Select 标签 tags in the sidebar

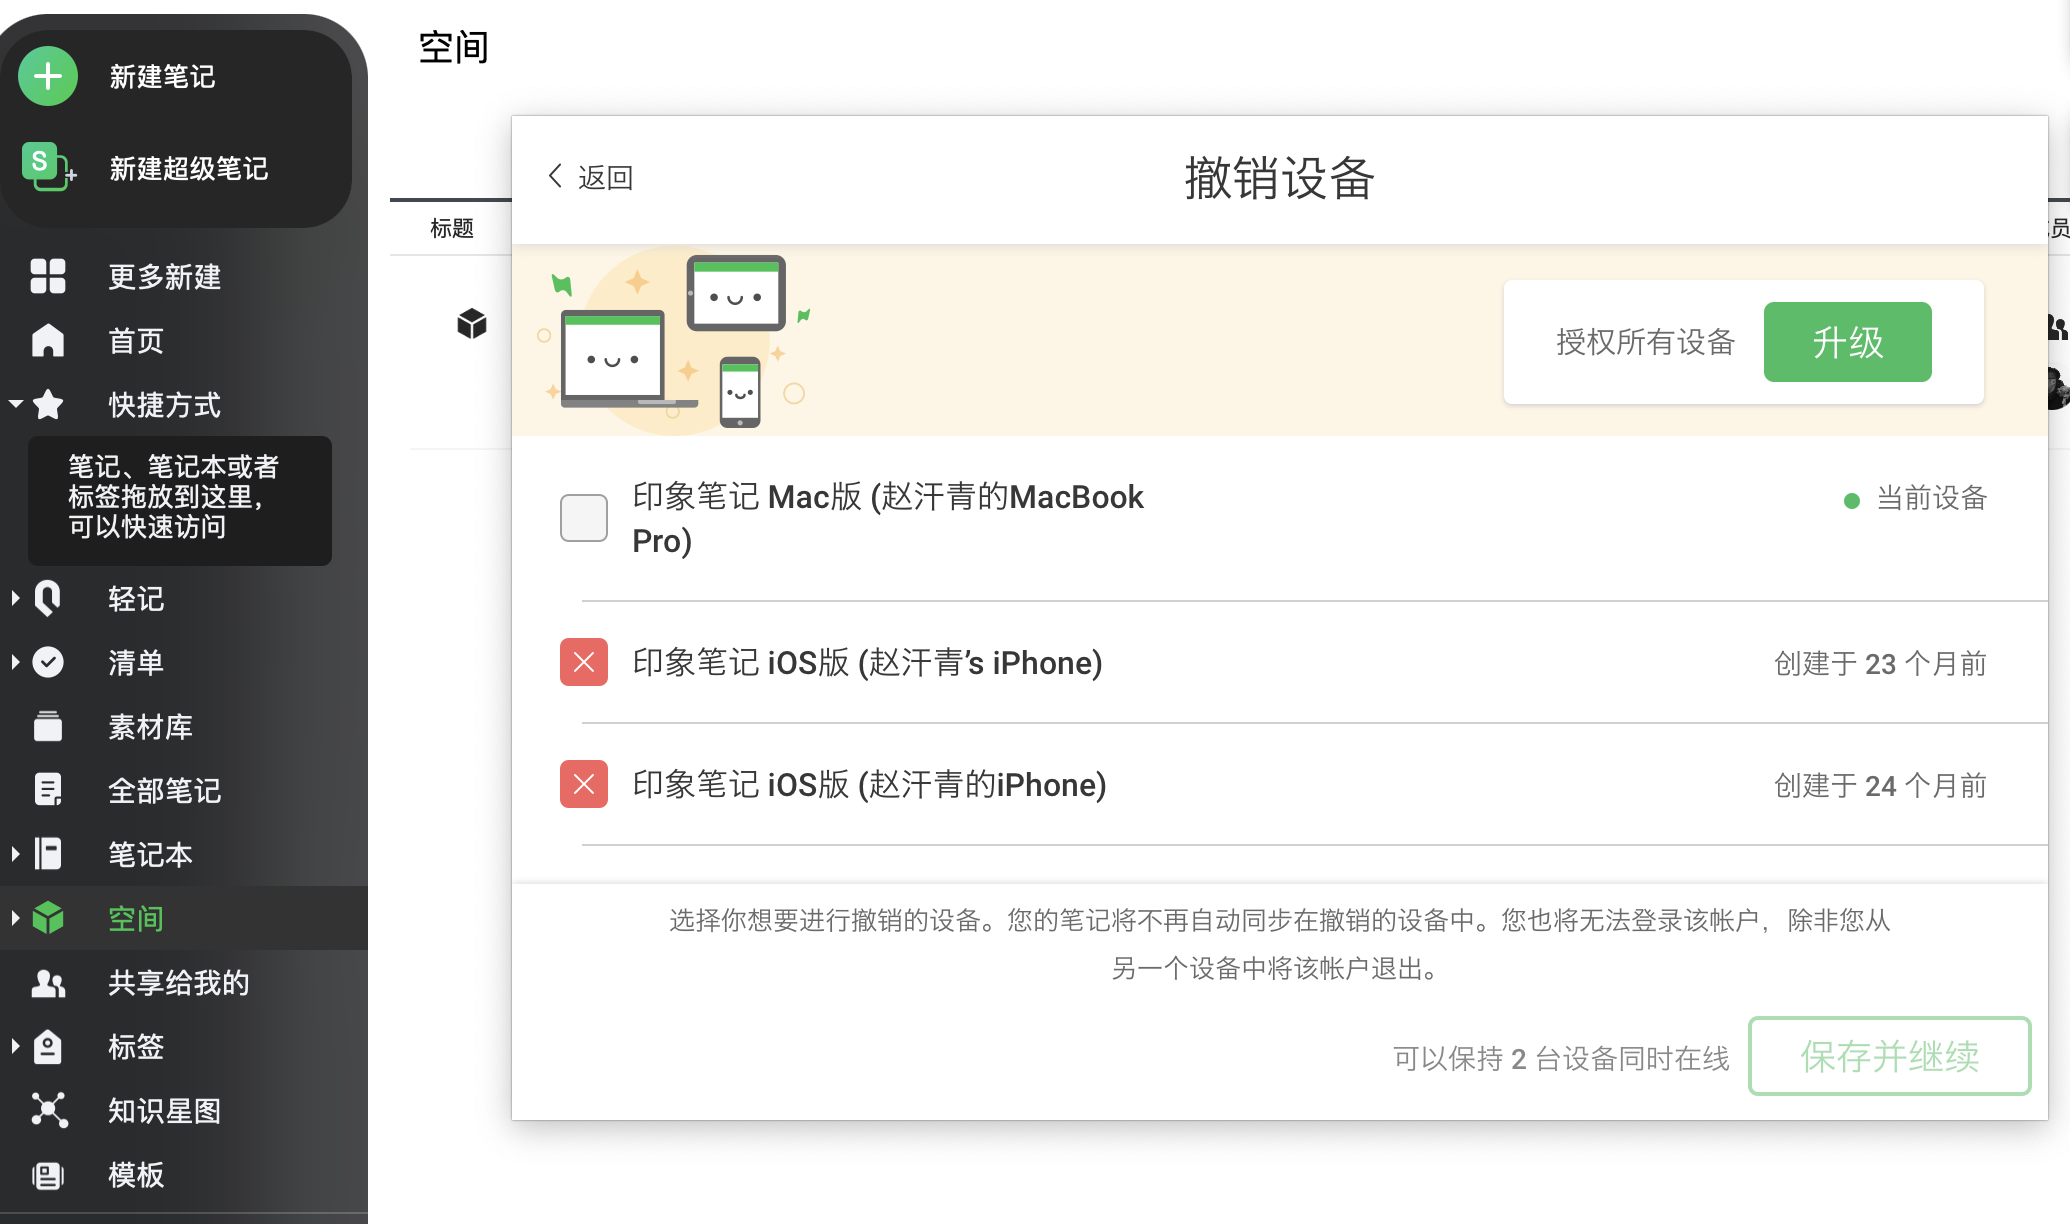tap(136, 1046)
